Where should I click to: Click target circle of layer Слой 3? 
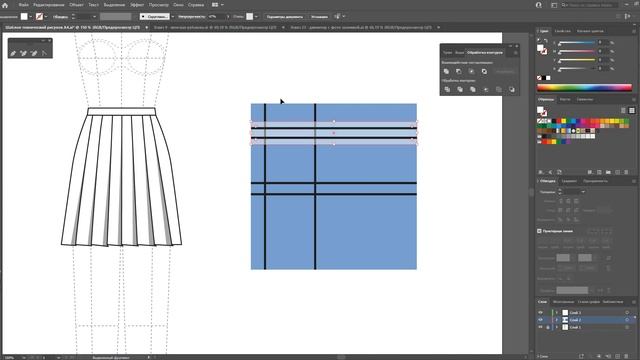point(627,313)
